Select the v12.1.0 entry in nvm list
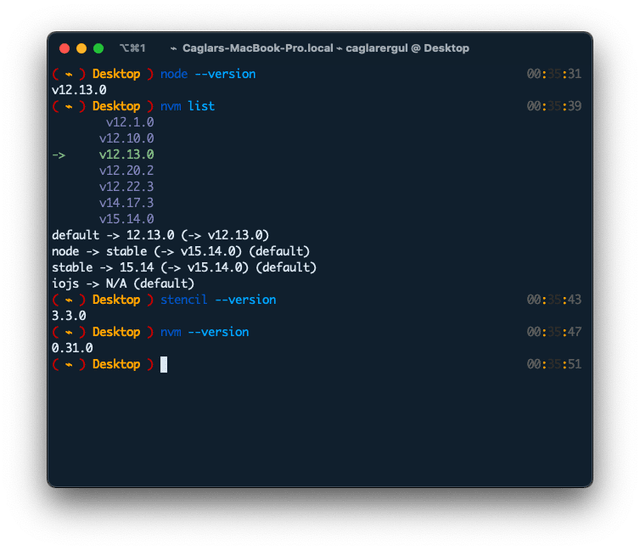The width and height of the screenshot is (640, 550). (130, 122)
